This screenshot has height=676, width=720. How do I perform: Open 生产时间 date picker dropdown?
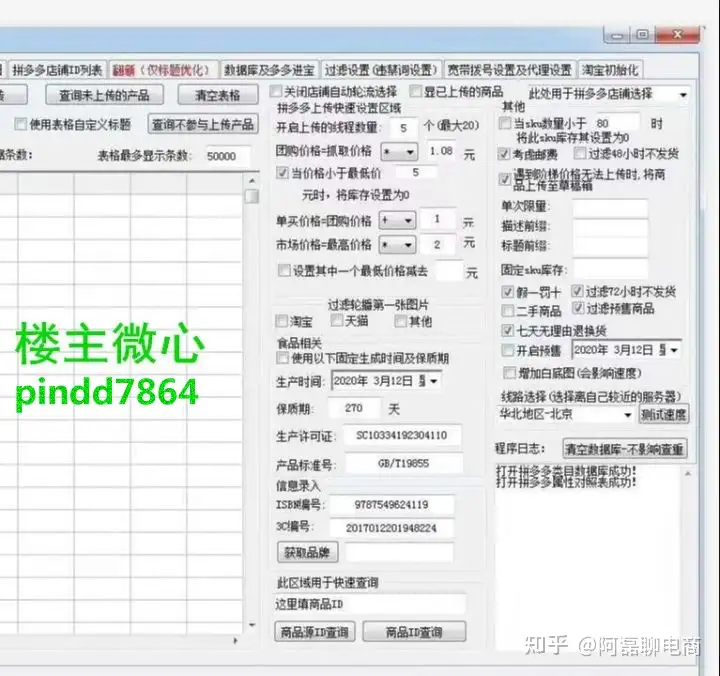point(434,381)
